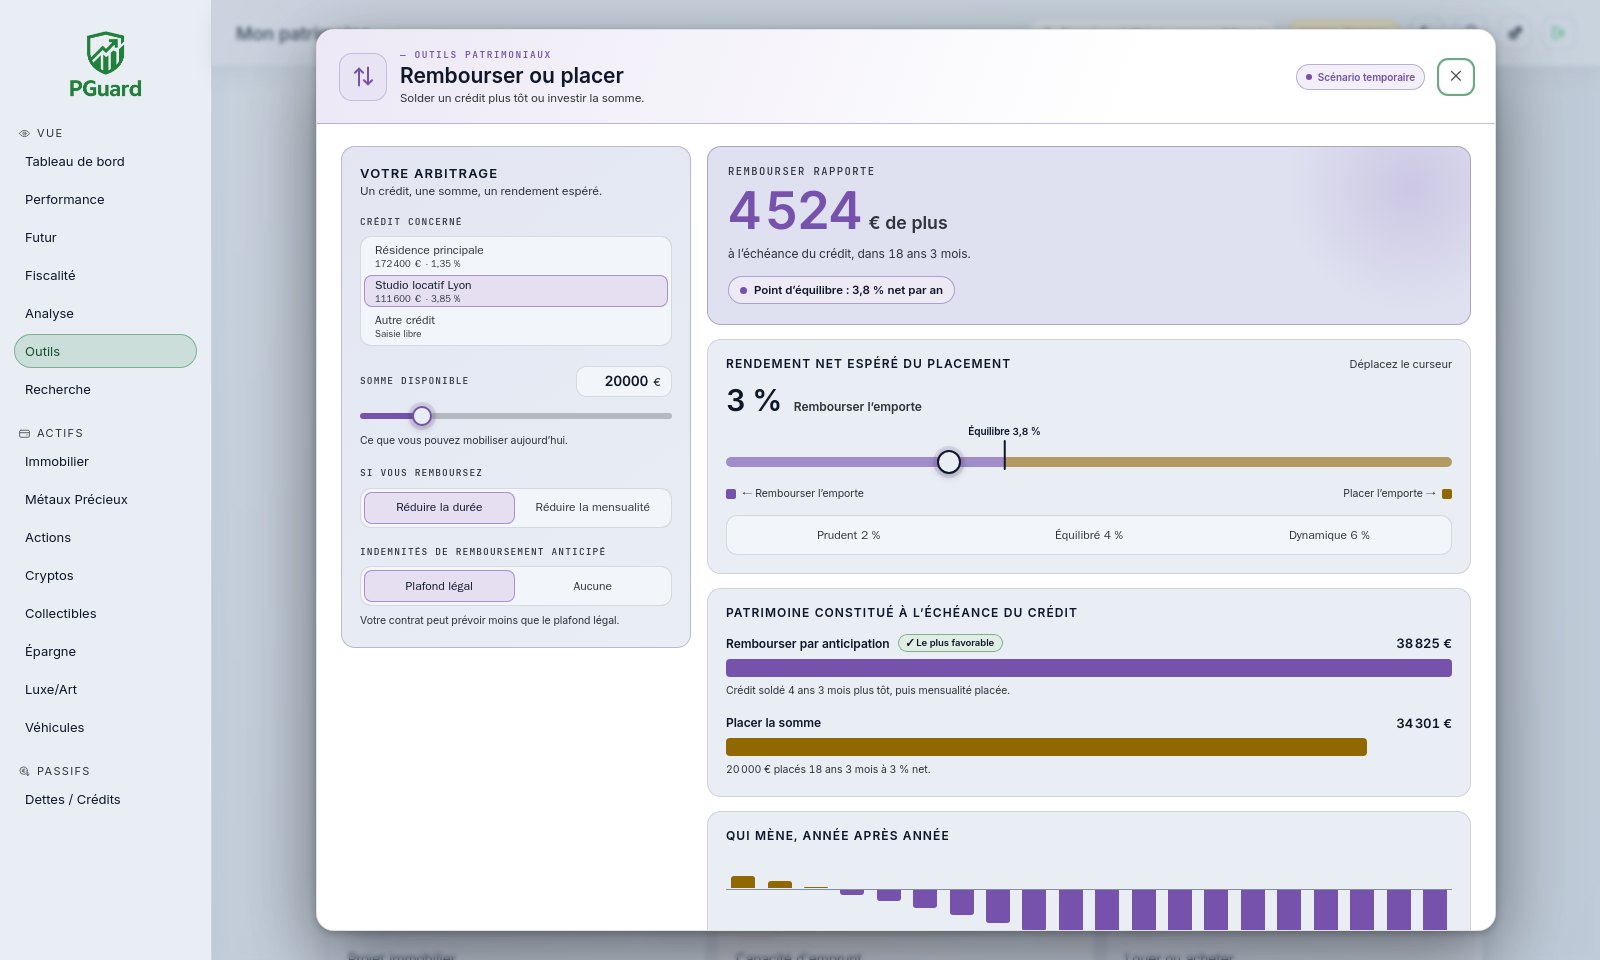This screenshot has height=960, width=1600.
Task: Click the Somme disponible slider handle
Action: pos(422,416)
